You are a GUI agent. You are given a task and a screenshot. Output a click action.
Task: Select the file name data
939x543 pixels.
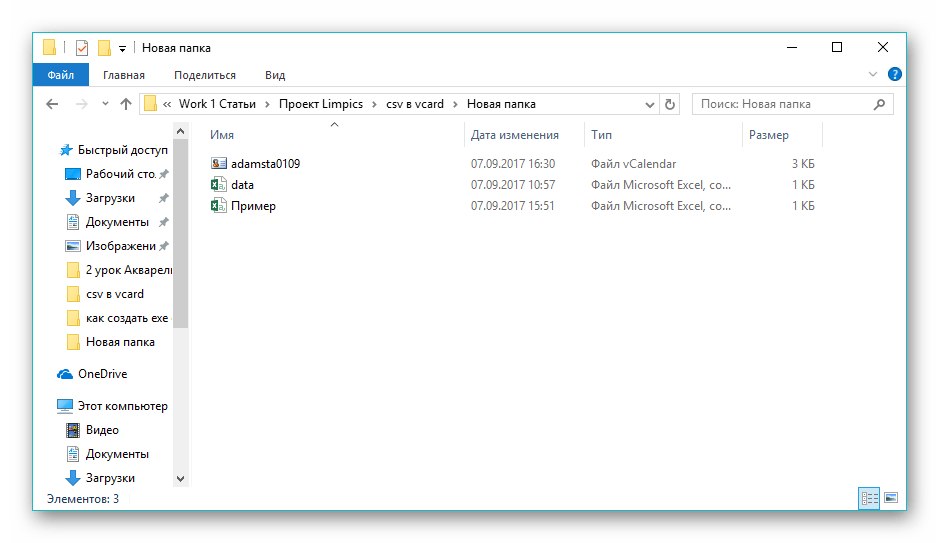point(243,184)
